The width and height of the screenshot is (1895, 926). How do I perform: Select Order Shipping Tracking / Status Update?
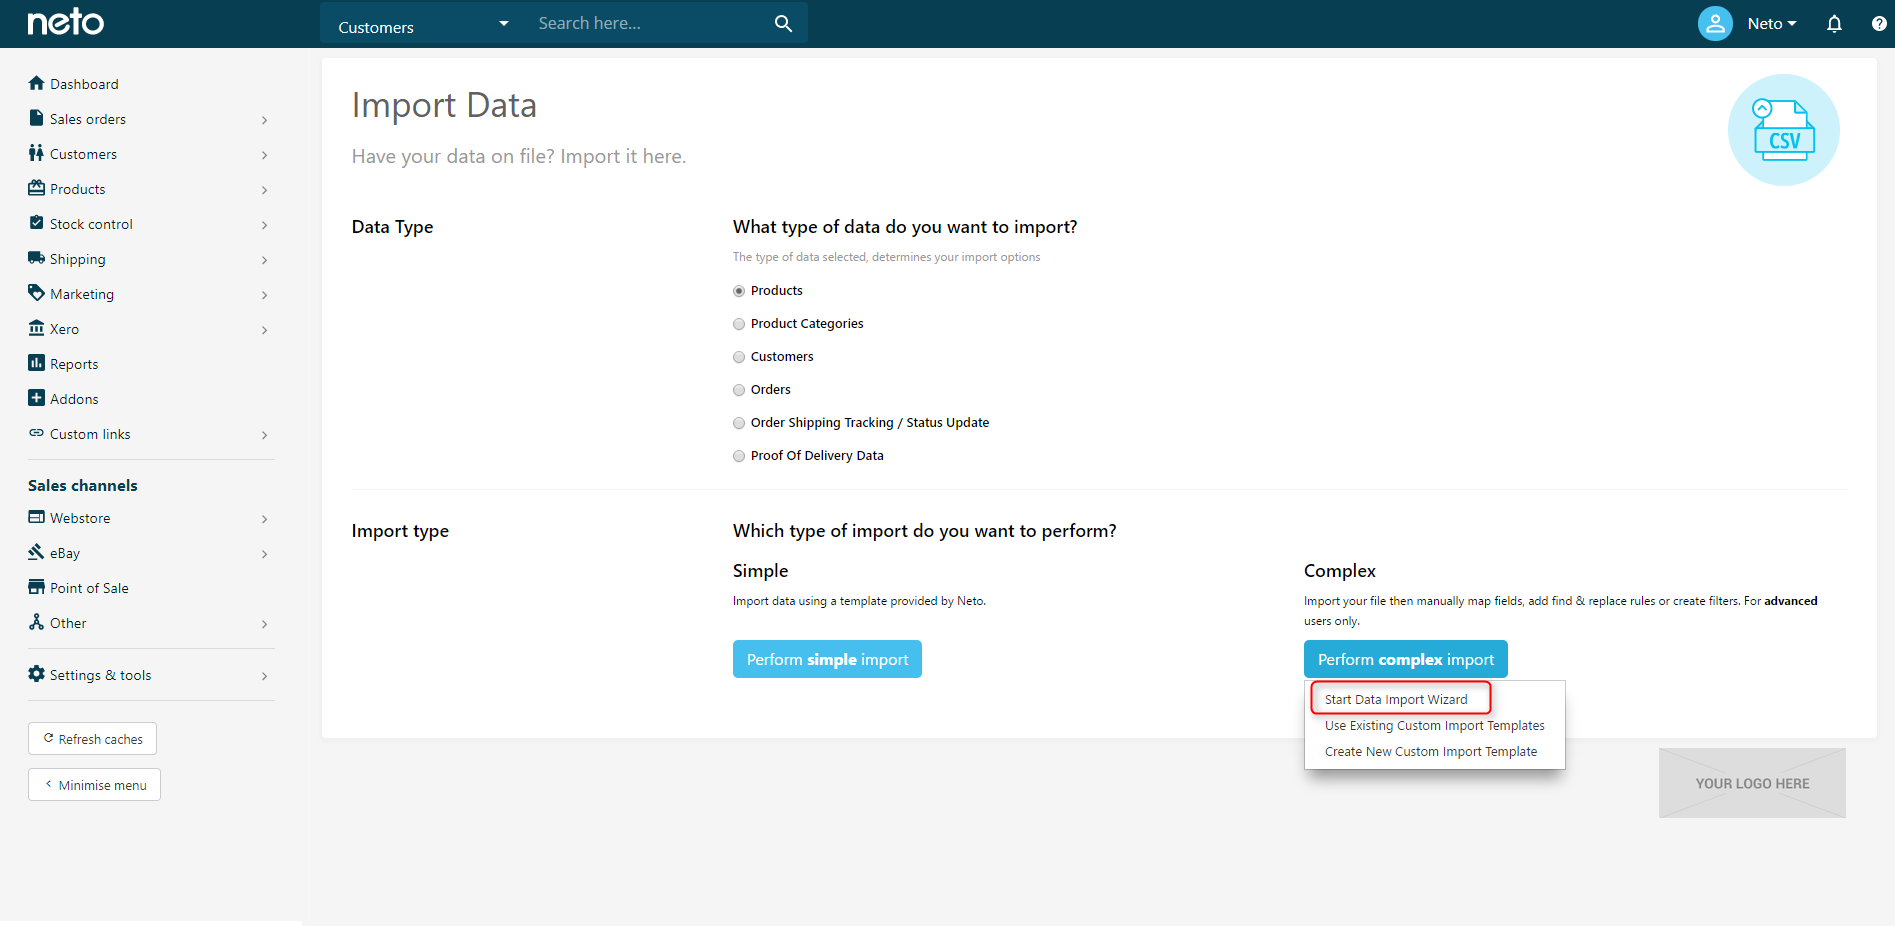click(739, 423)
